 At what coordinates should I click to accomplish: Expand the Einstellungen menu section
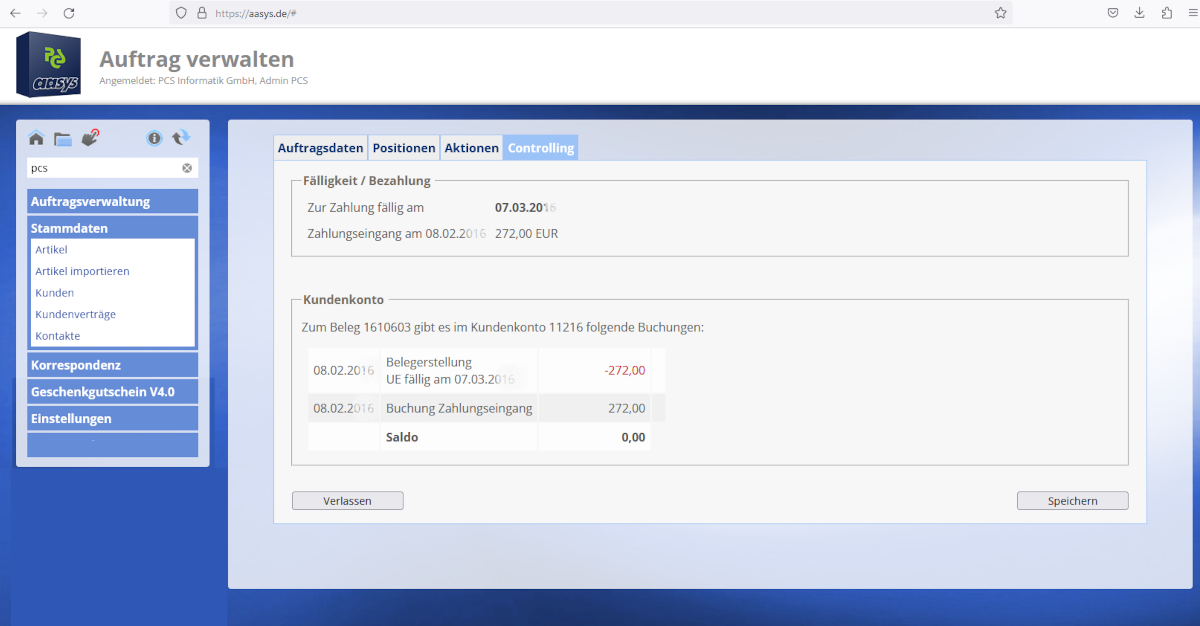pyautogui.click(x=112, y=418)
